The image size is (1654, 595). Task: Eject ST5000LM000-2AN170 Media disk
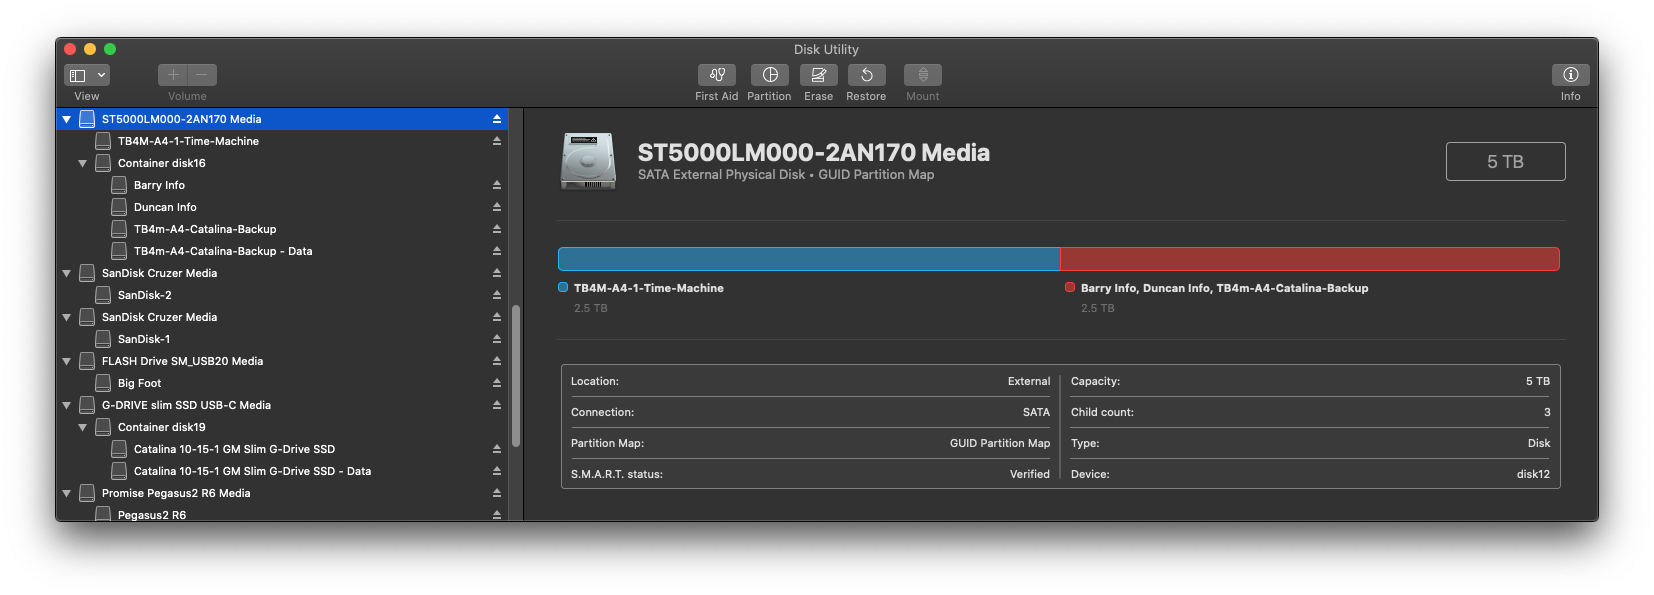coord(496,119)
